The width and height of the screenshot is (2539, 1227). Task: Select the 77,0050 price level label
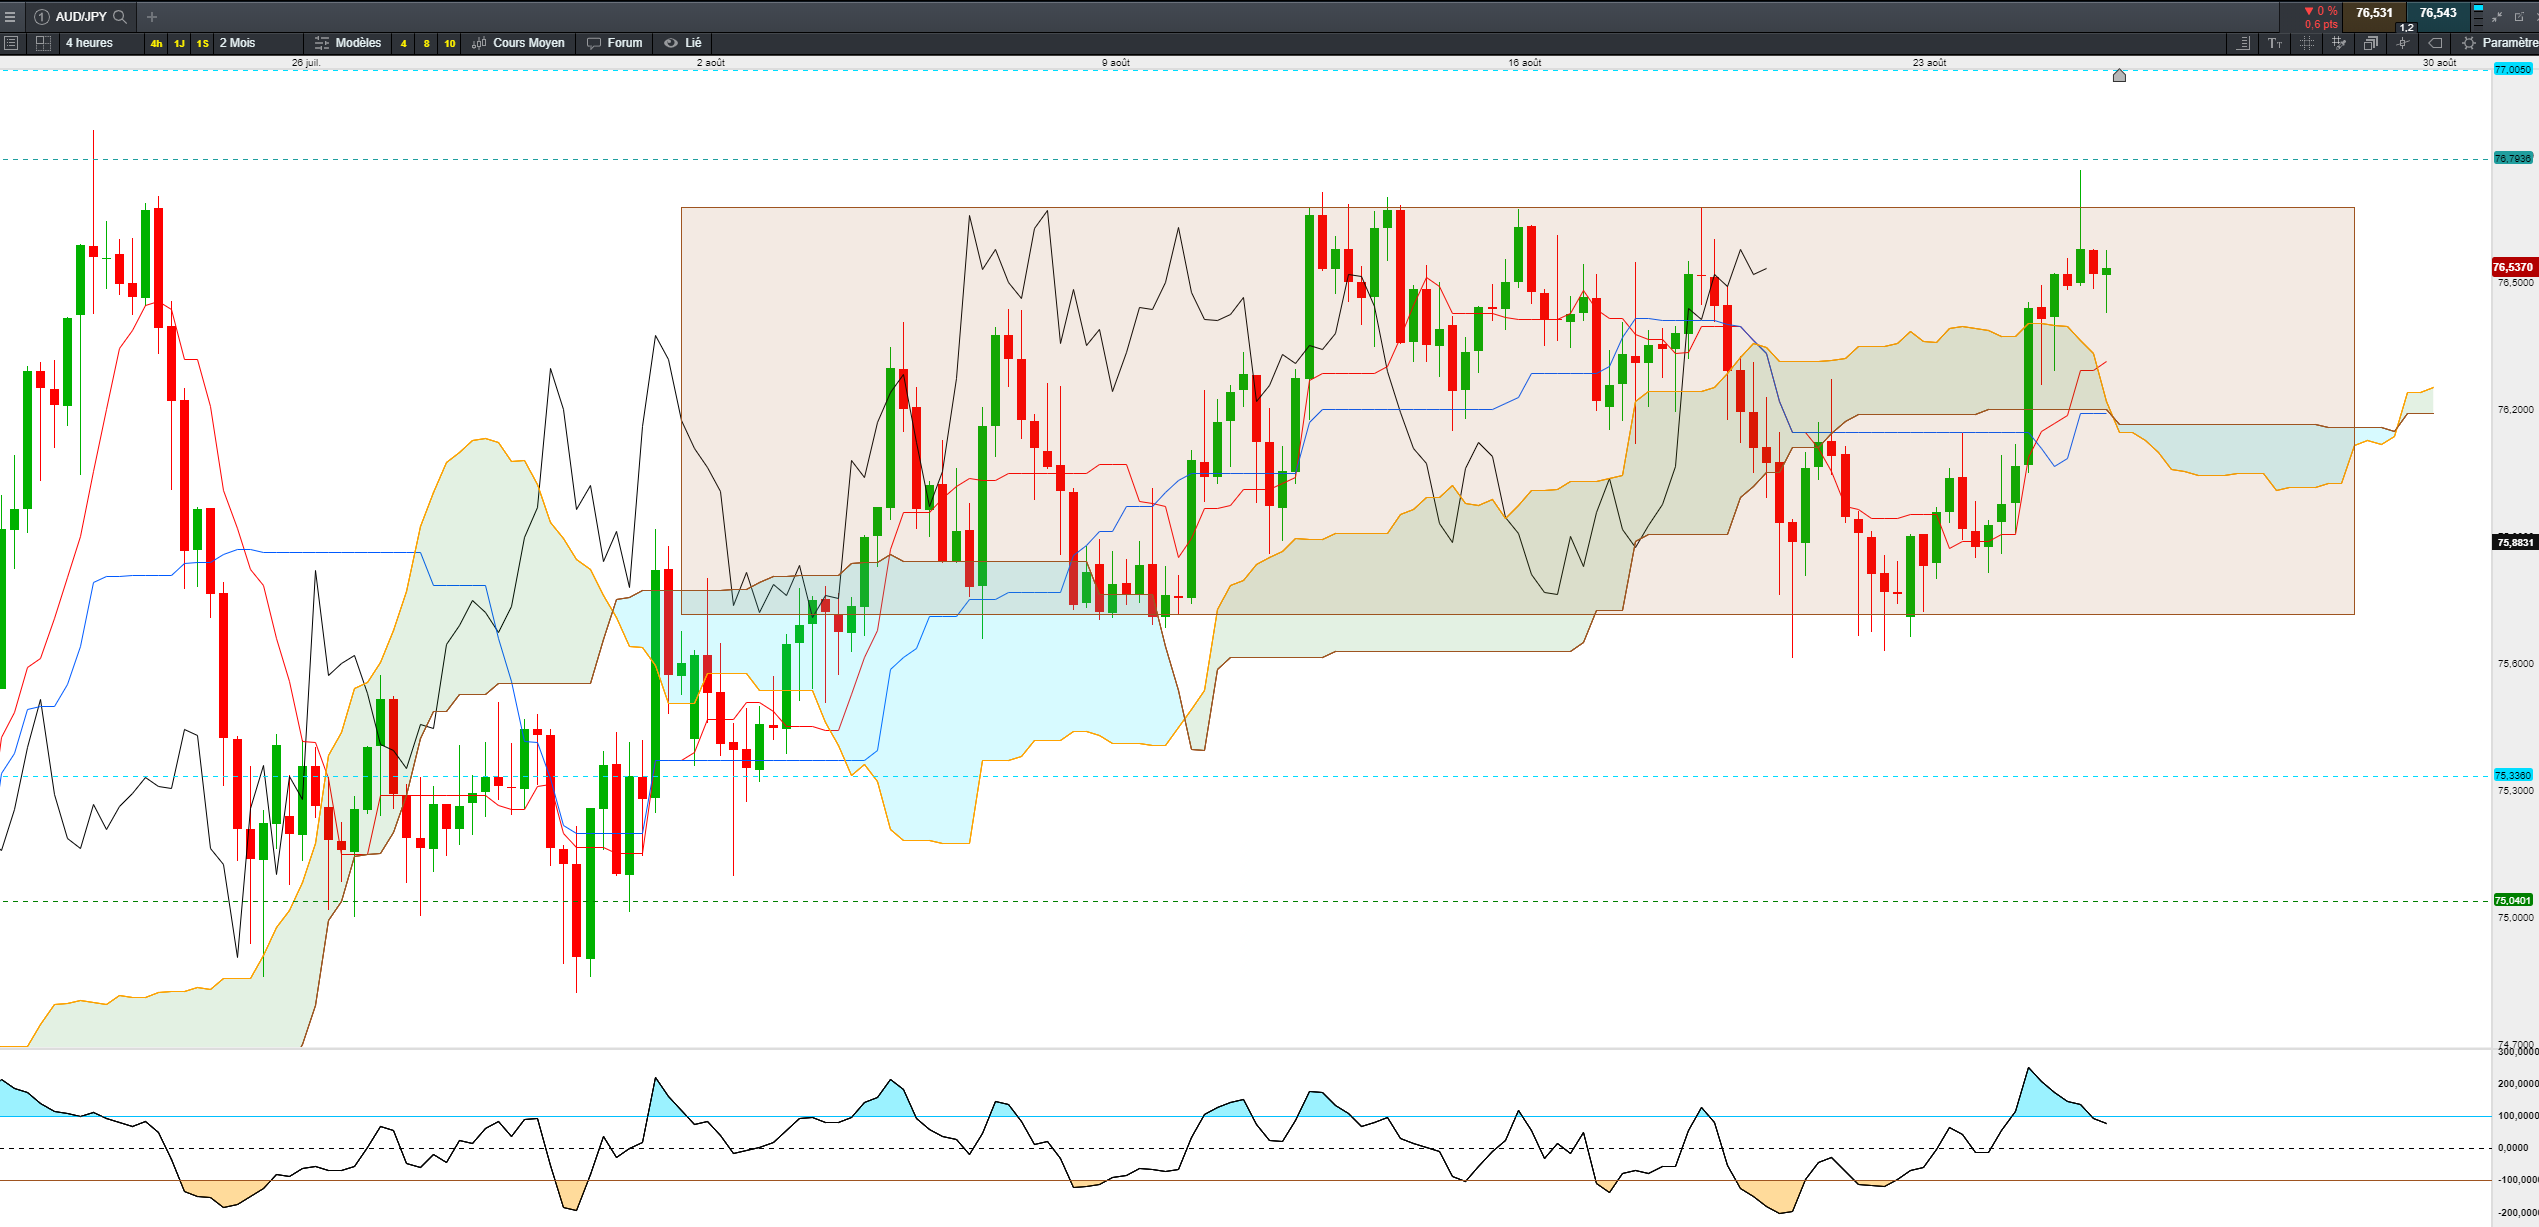point(2513,69)
